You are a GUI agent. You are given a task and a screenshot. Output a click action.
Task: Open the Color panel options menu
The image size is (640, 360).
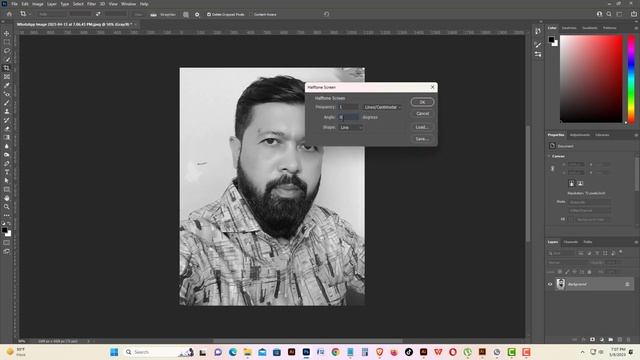coord(636,28)
